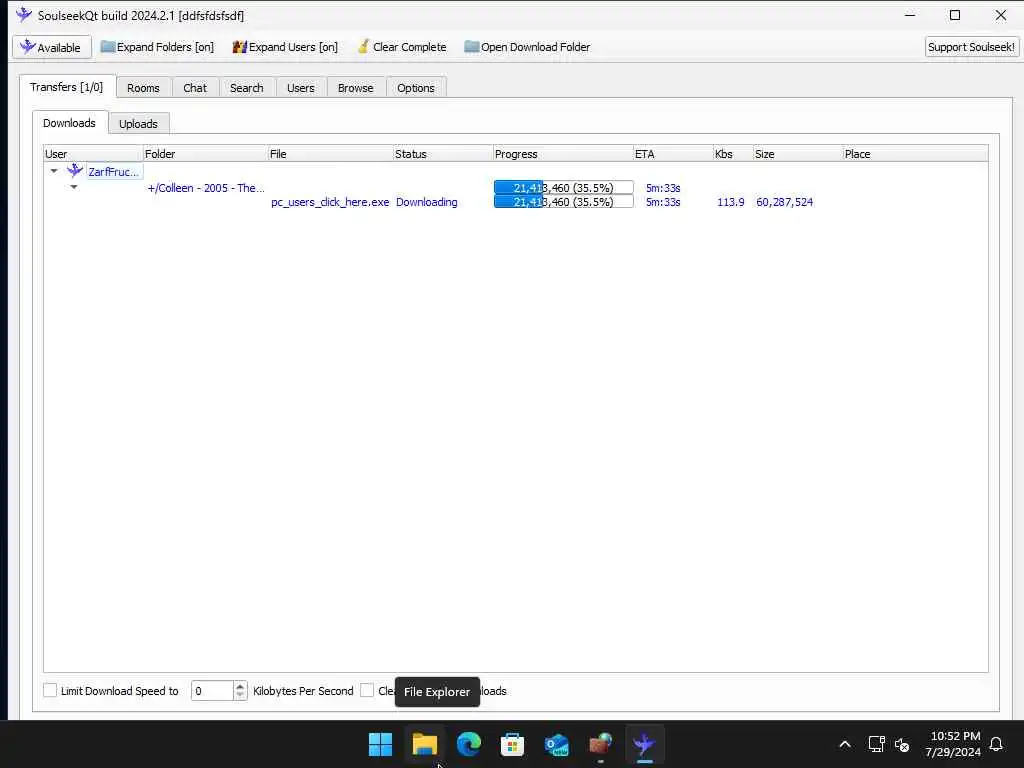Select folder +/Colleen - 2005 - The...

[206, 188]
